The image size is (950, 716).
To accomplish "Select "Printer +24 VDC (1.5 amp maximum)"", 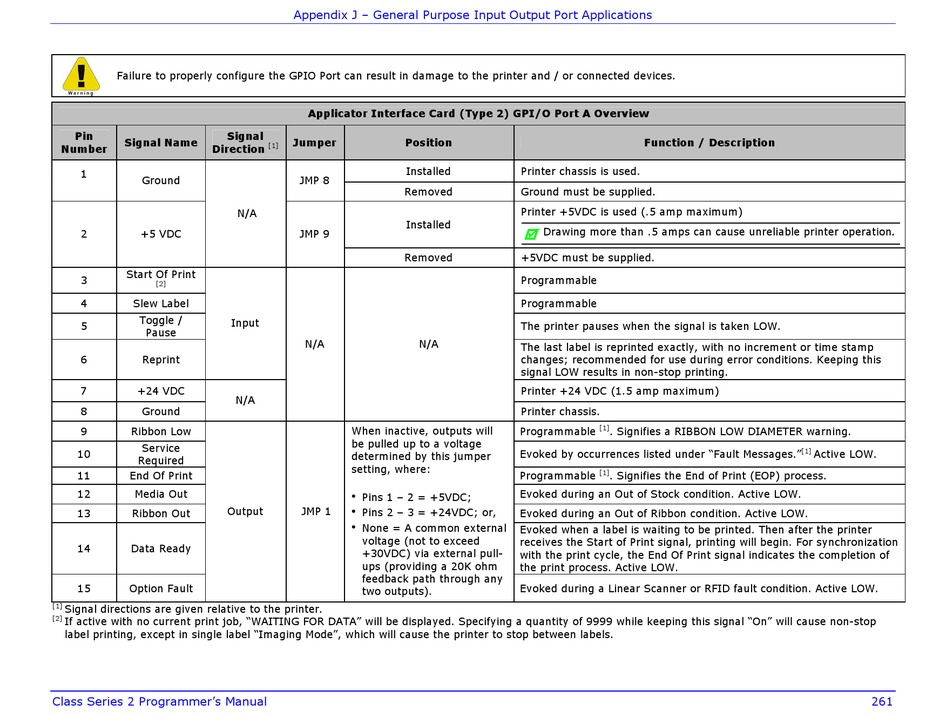I will [x=619, y=391].
